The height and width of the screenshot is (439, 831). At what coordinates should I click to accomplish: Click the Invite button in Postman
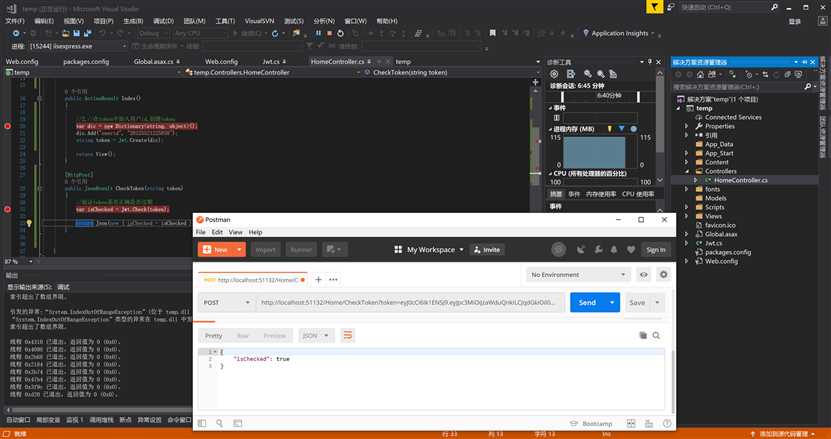pyautogui.click(x=487, y=249)
